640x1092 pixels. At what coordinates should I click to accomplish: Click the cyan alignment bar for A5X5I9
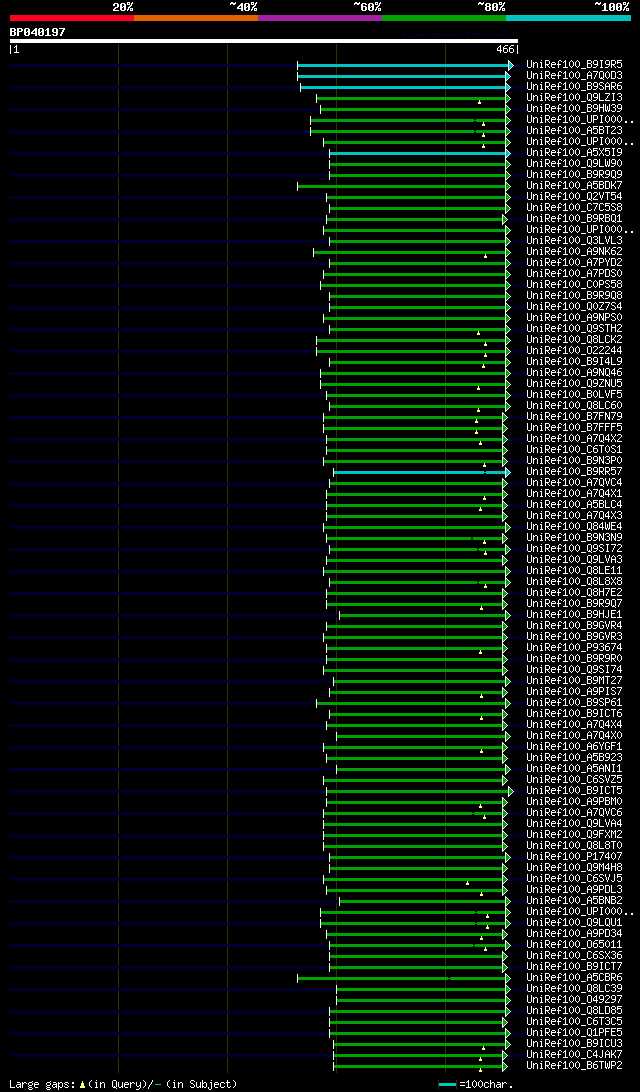pyautogui.click(x=419, y=153)
